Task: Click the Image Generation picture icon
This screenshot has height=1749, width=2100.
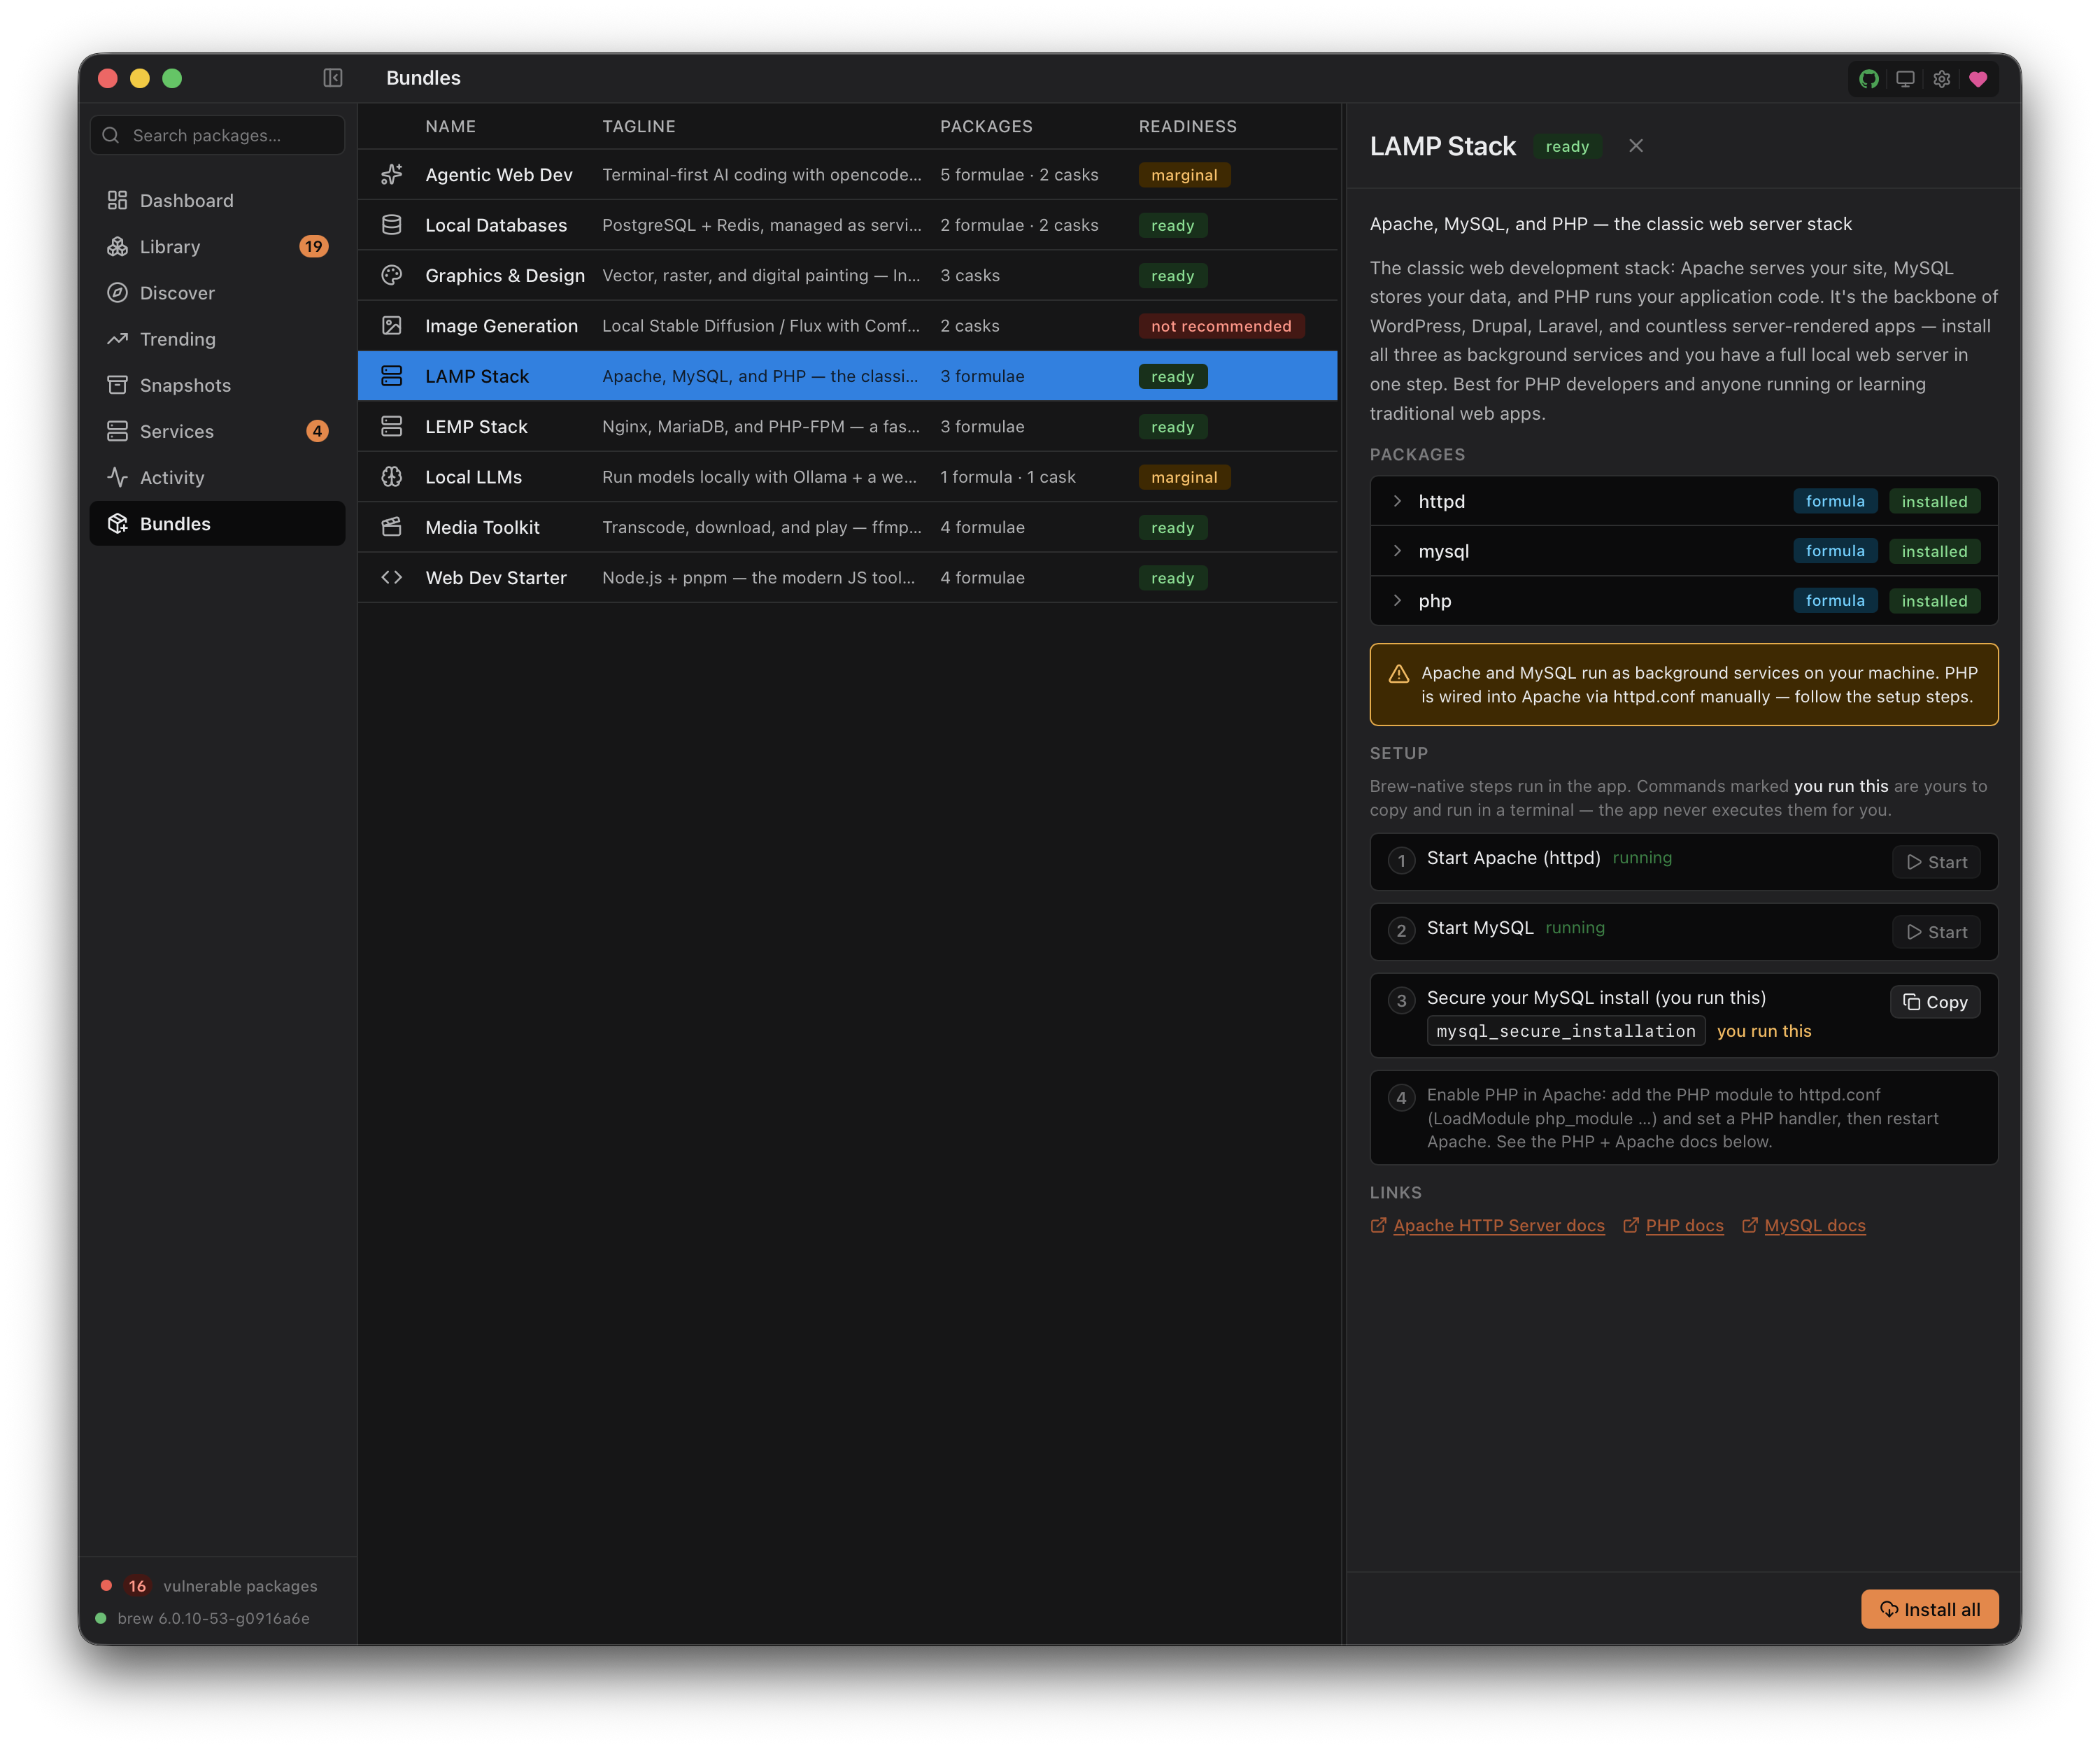Action: coord(392,326)
